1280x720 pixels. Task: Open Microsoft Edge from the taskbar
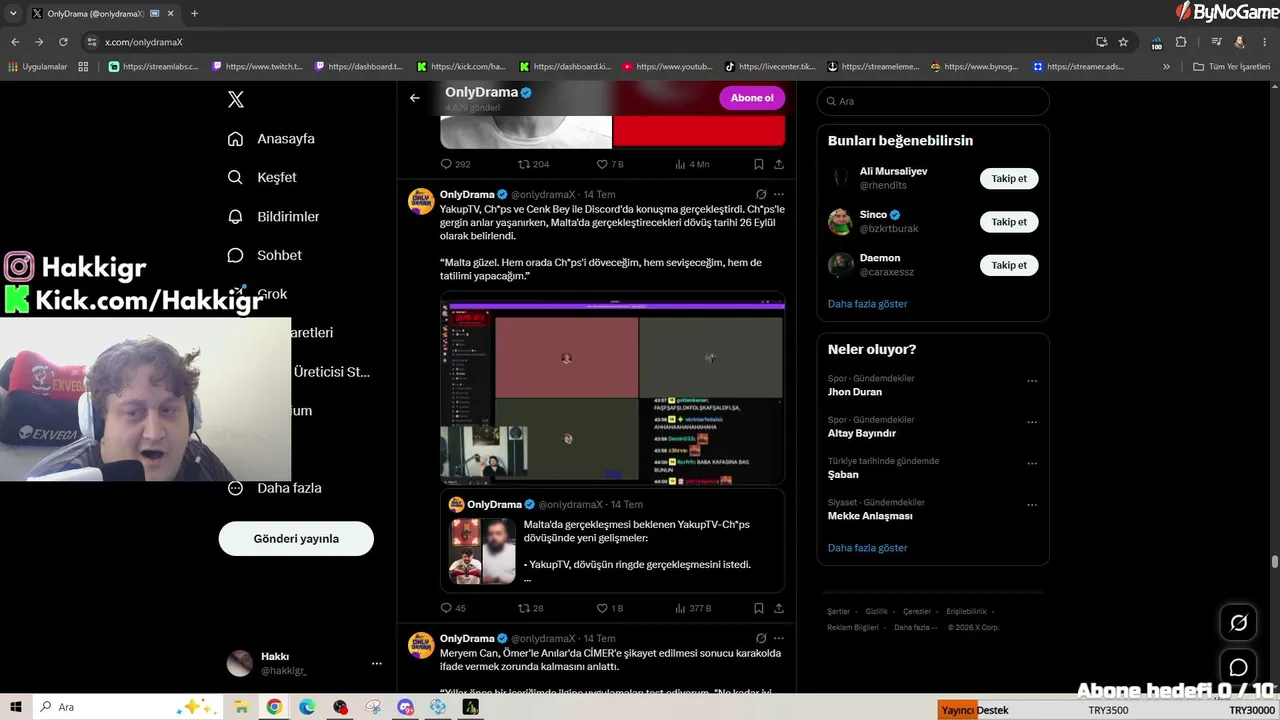(307, 707)
